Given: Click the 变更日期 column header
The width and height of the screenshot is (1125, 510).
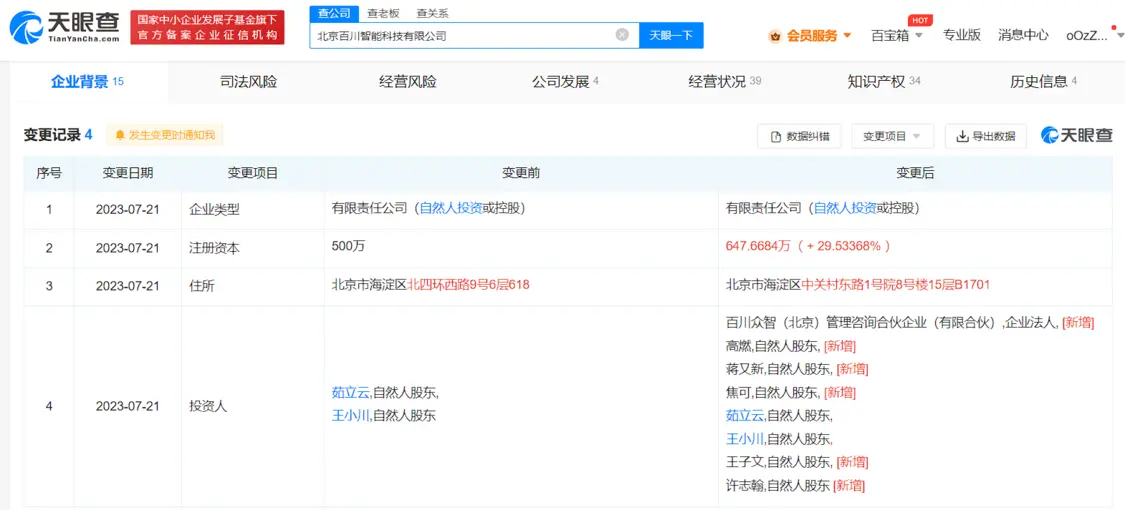Looking at the screenshot, I should [x=127, y=173].
